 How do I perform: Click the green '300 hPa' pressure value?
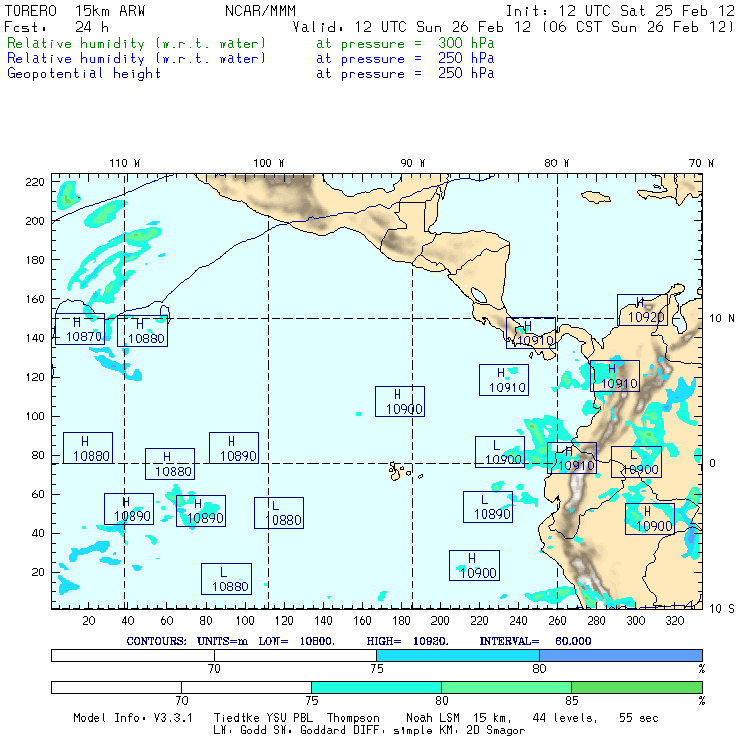pos(466,43)
